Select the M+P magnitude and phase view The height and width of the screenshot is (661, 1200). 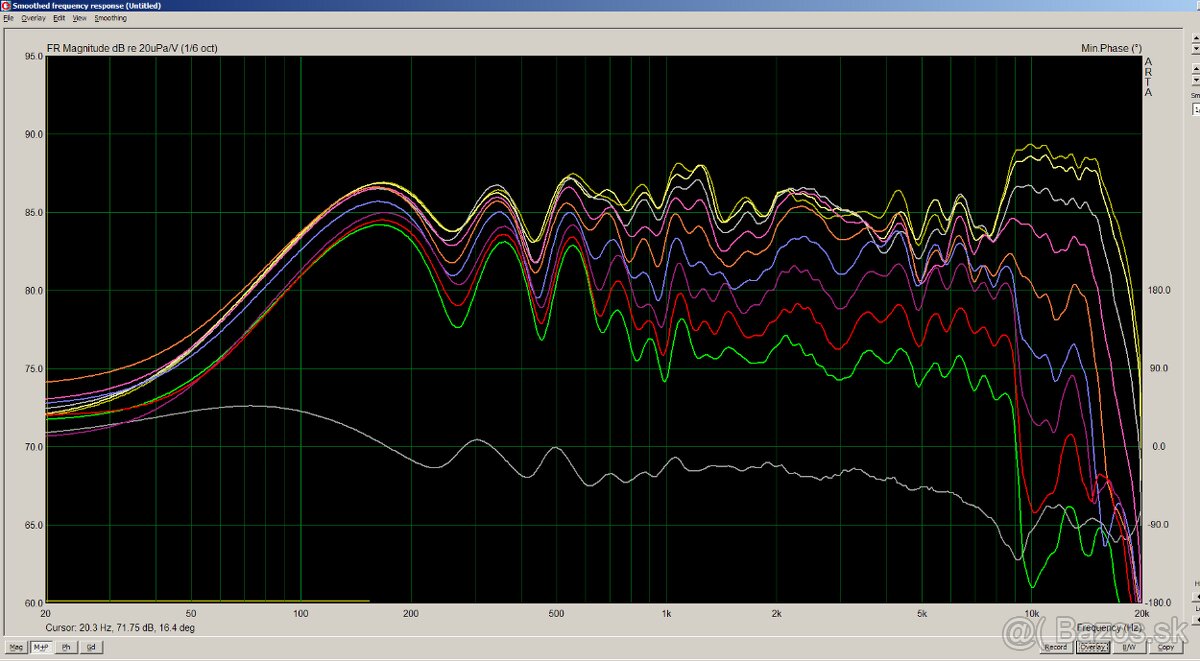click(x=41, y=647)
